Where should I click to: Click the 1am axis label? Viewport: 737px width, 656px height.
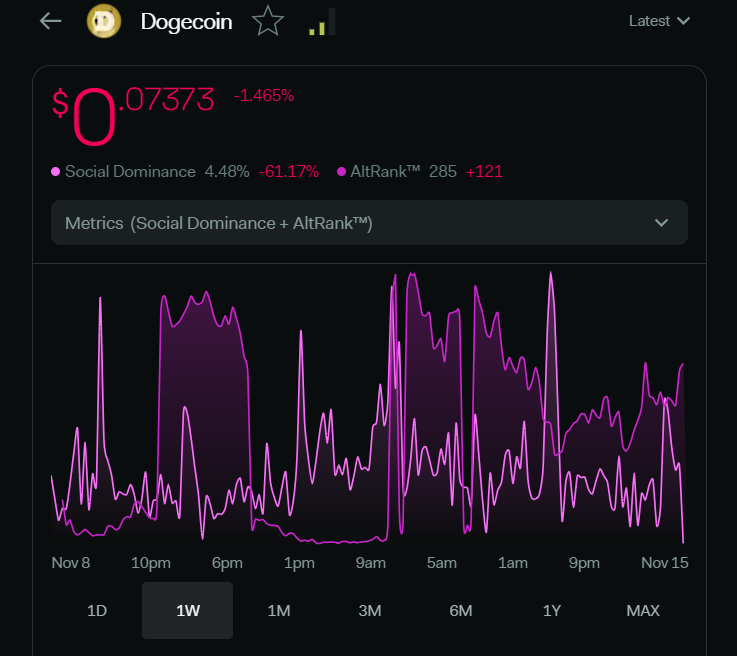[x=513, y=562]
